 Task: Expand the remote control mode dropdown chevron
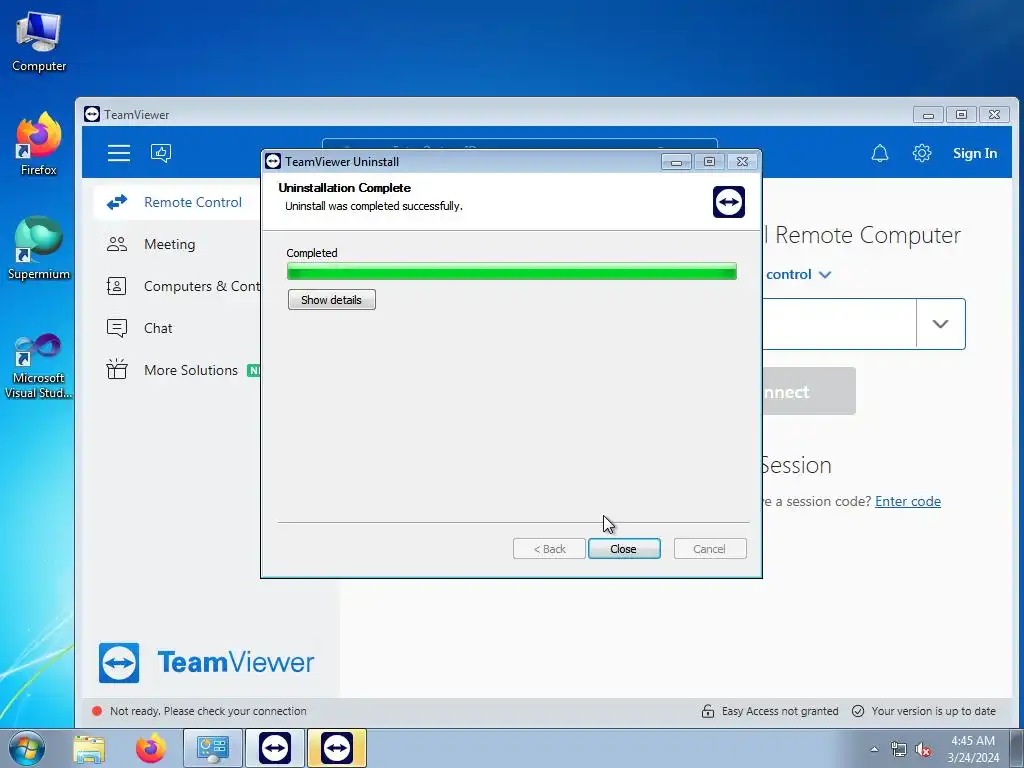point(825,275)
